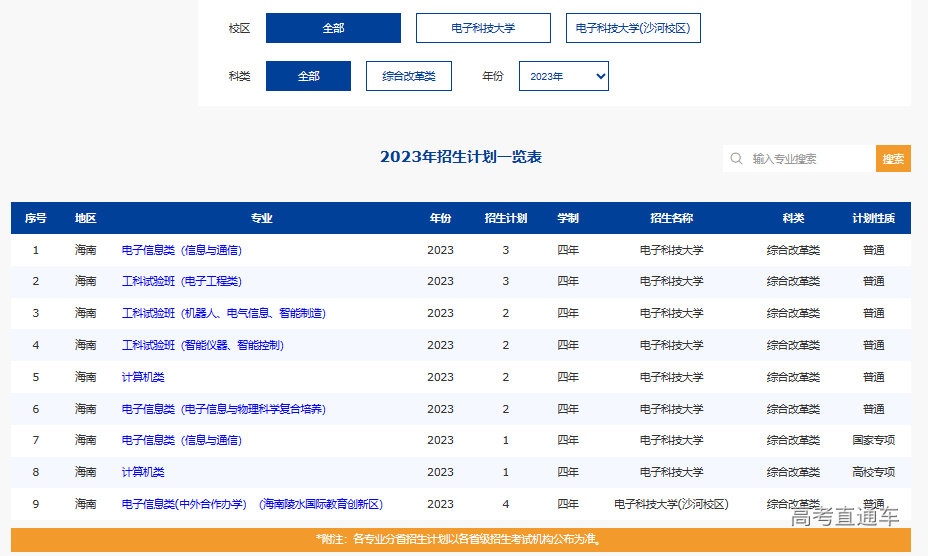Open 工科试验班 (智能仪器、智能控制) link
The image size is (928, 556).
[x=203, y=345]
